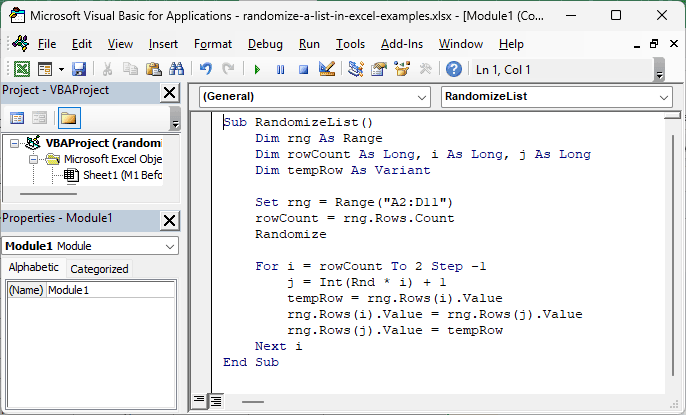Click the code window horizontal scrollbar
The image size is (686, 415).
pos(253,402)
